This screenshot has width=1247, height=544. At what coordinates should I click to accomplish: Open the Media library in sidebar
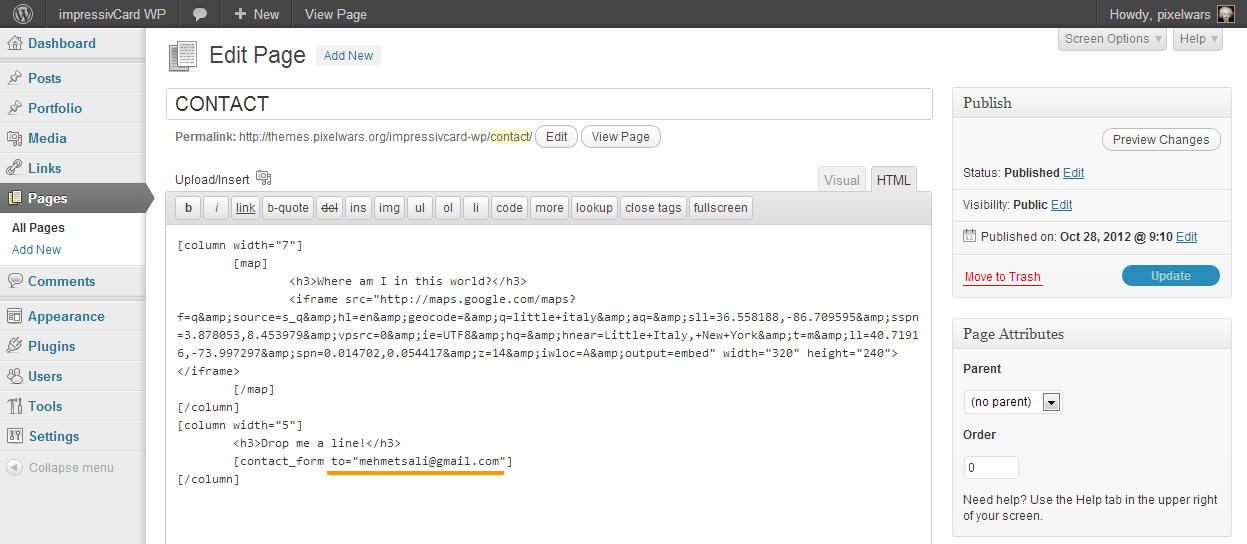click(x=47, y=138)
